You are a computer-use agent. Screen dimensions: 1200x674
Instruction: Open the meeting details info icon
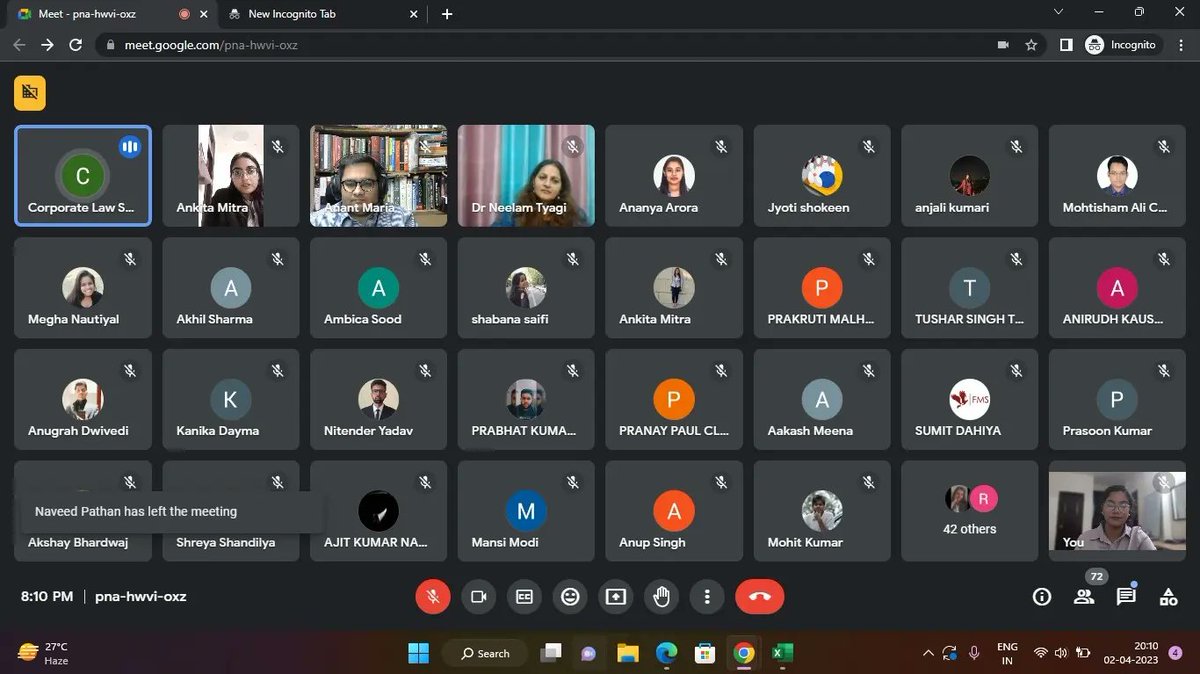[x=1042, y=597]
